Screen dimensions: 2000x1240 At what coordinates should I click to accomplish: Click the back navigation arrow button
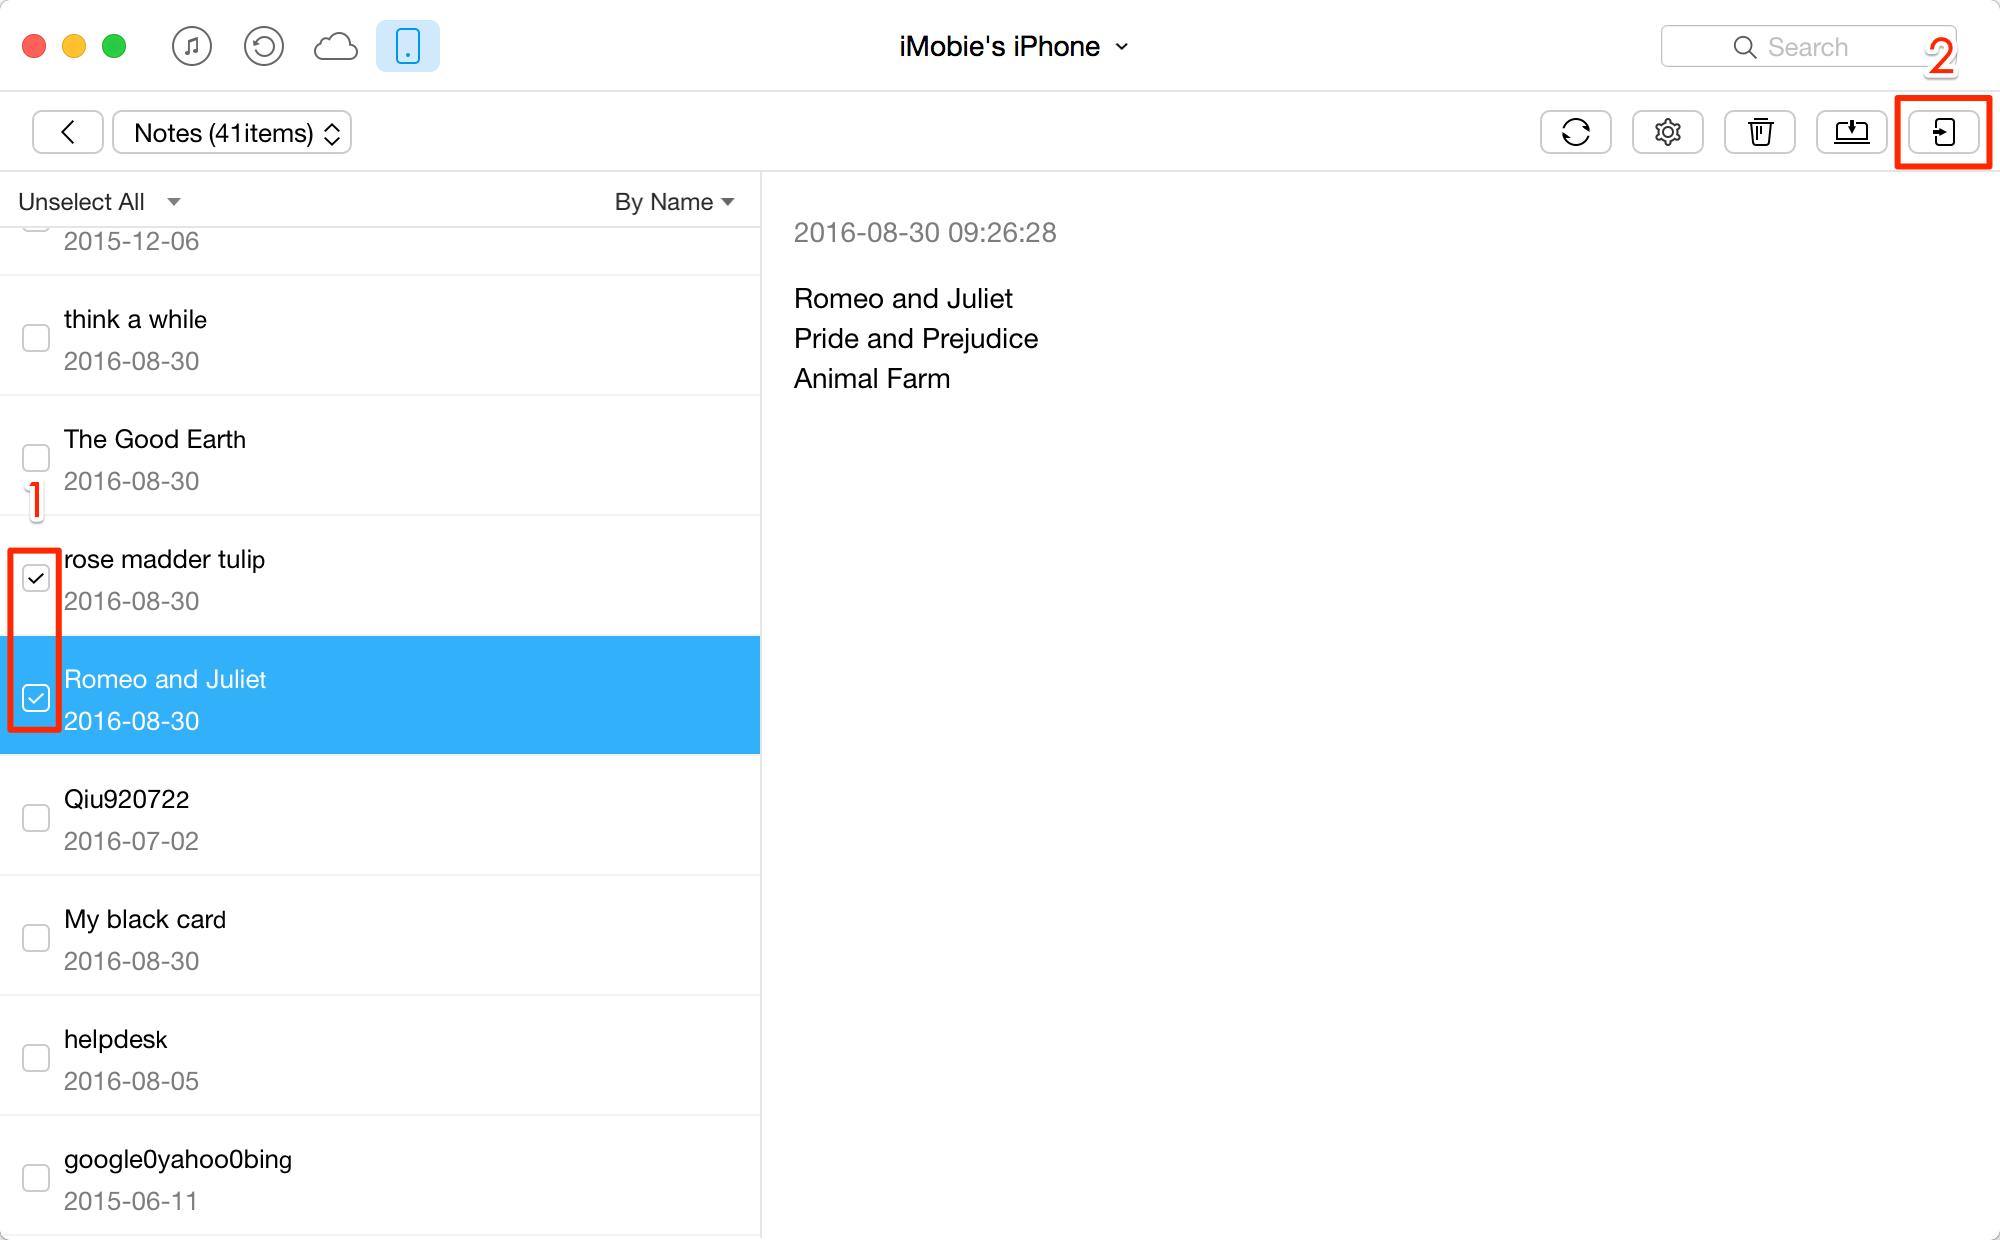[x=69, y=131]
